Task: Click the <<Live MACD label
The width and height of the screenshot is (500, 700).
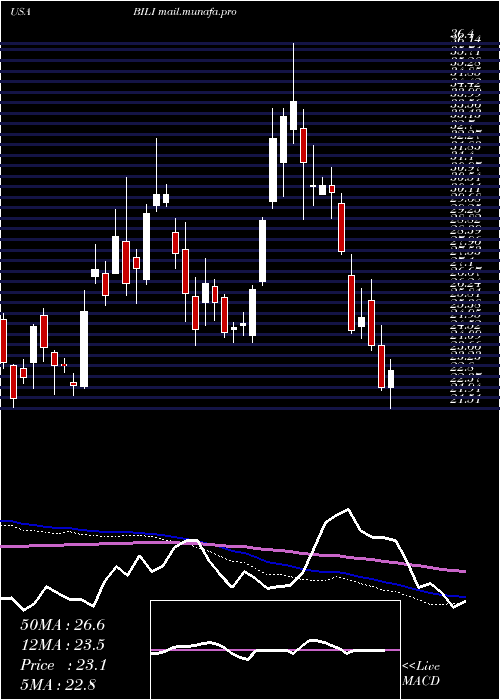Action: (x=421, y=674)
